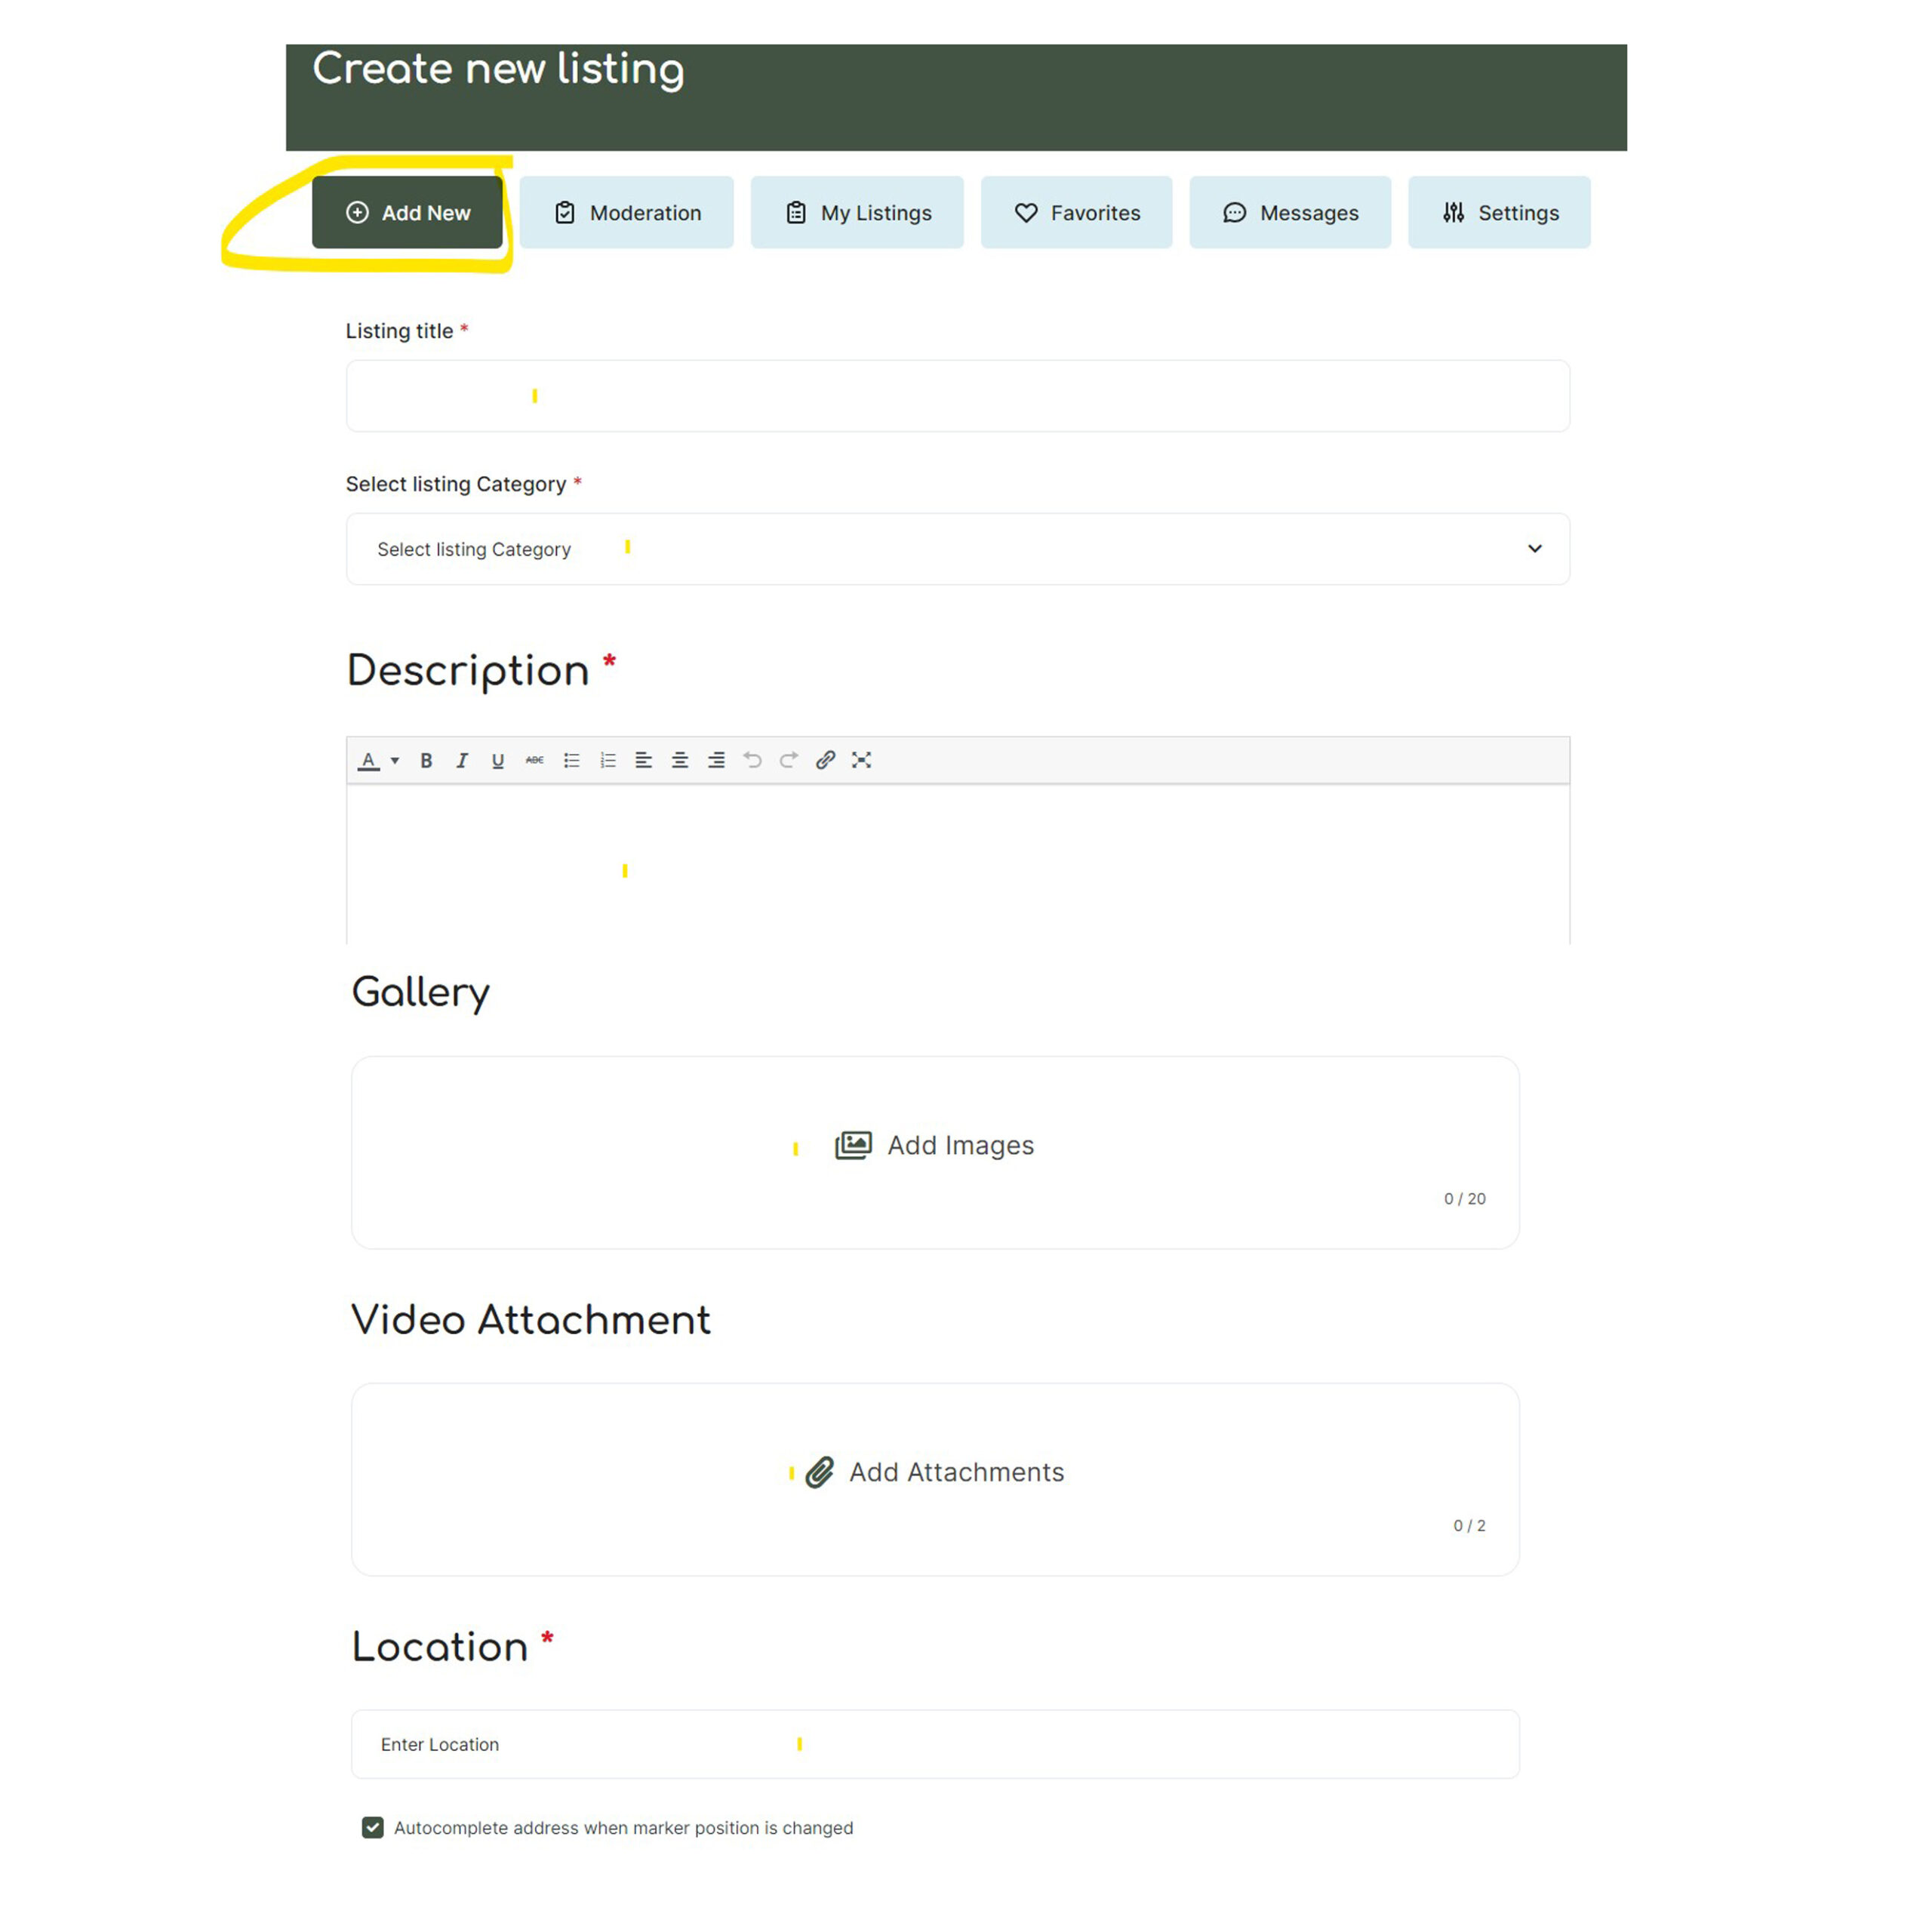The image size is (1932, 1932).
Task: Undo the last edit in the description
Action: coord(753,761)
